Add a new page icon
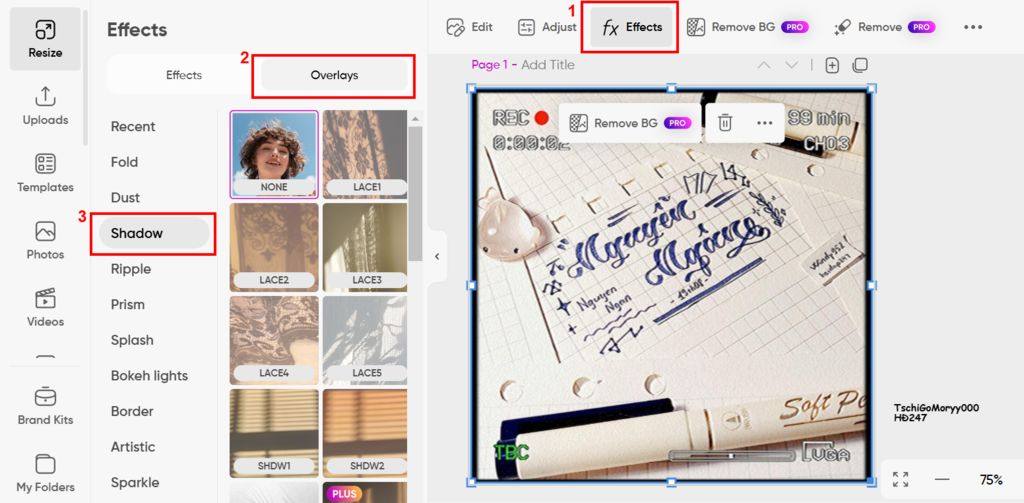Image resolution: width=1024 pixels, height=503 pixels. coord(832,65)
